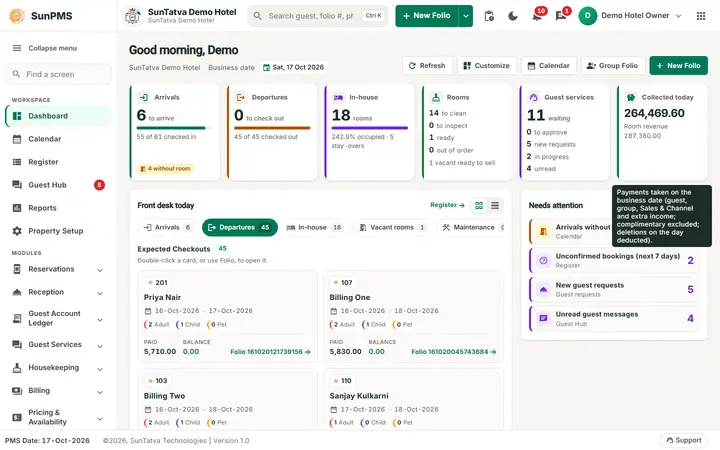Click the Rooms card icon
720x450 pixels.
(436, 97)
